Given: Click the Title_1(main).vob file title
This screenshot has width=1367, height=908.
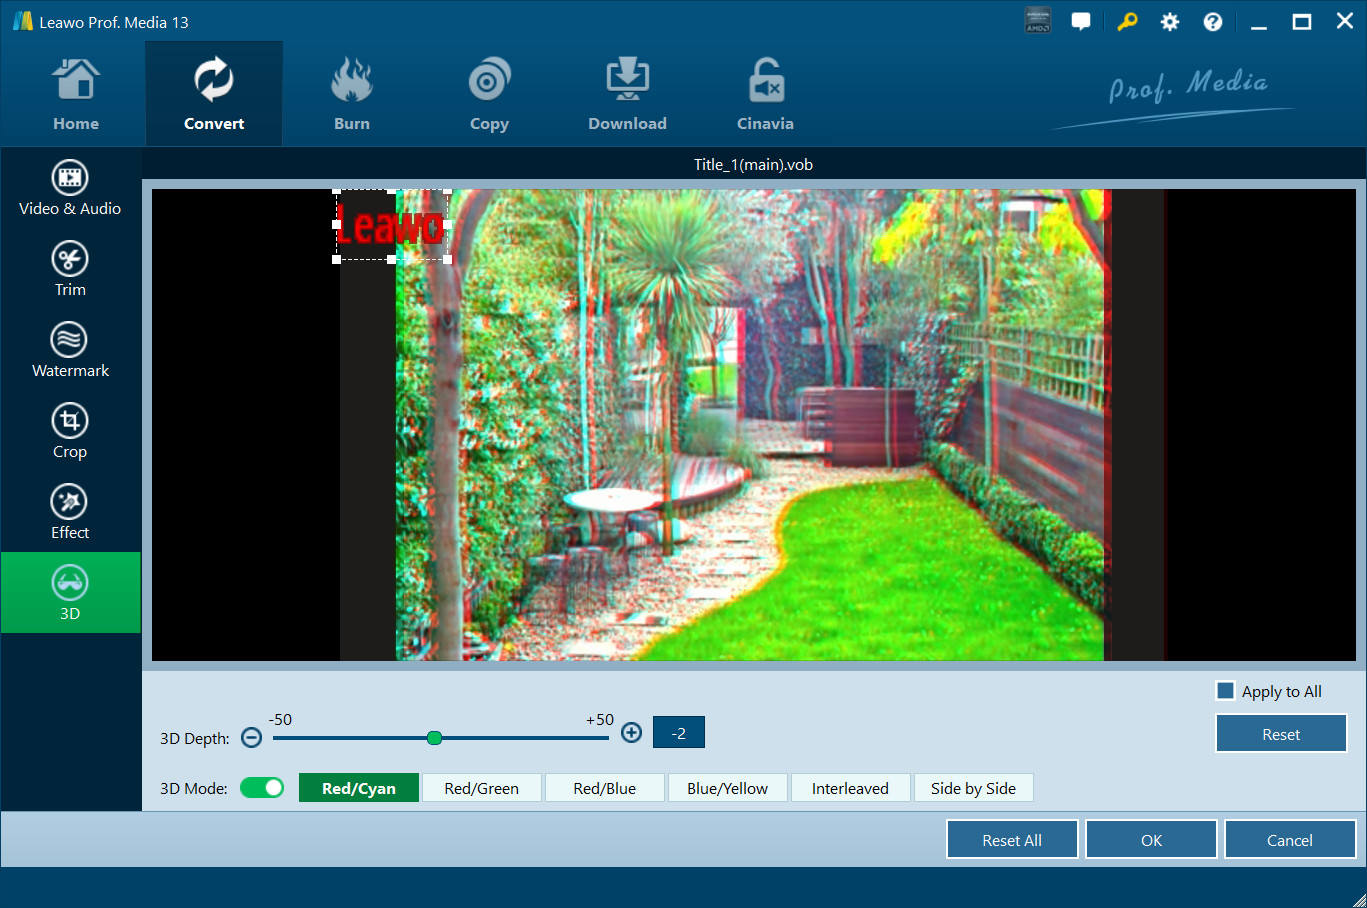Looking at the screenshot, I should pos(753,164).
